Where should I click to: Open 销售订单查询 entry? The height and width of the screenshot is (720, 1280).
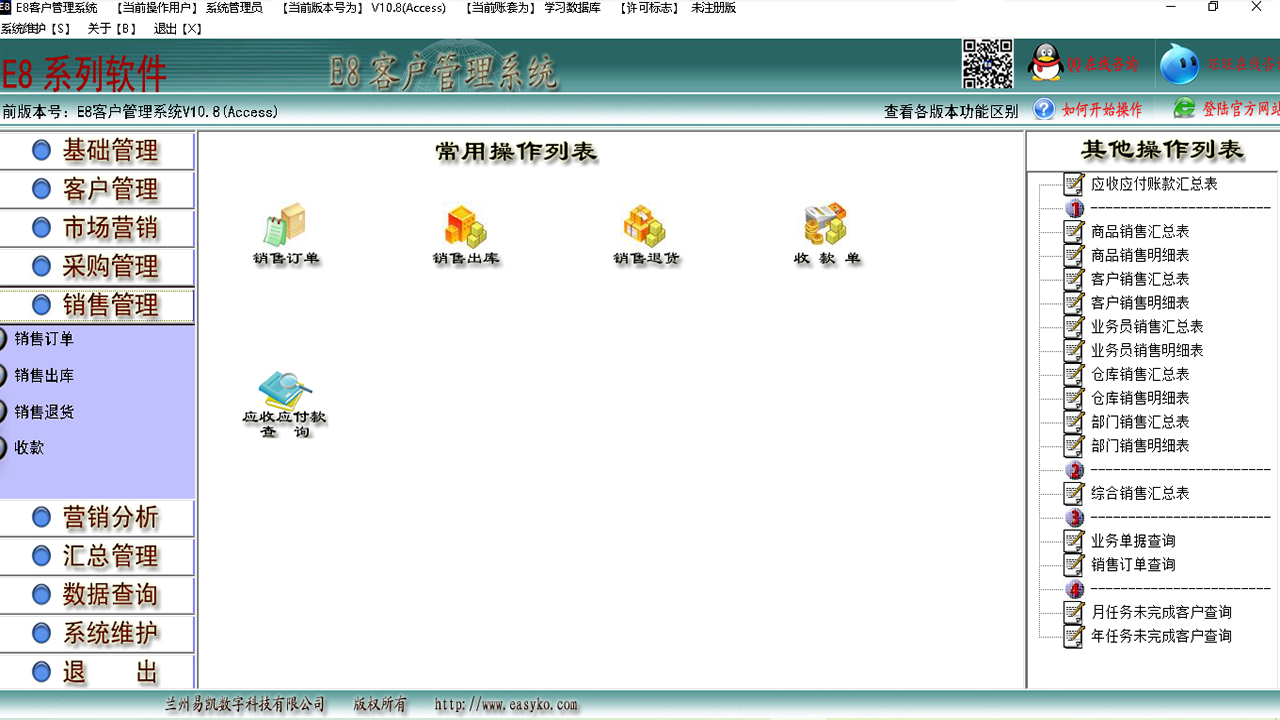[1133, 565]
